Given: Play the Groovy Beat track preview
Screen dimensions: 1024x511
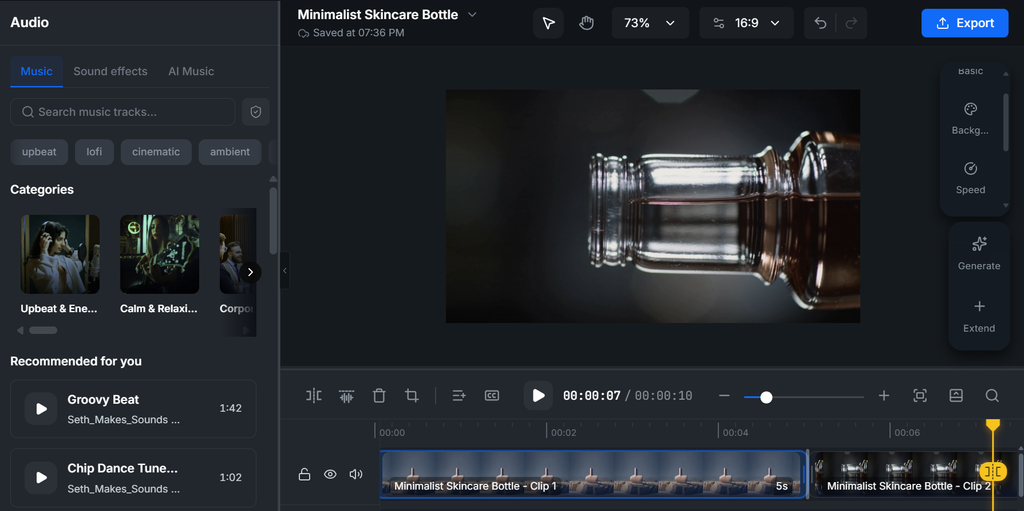Looking at the screenshot, I should tap(41, 408).
